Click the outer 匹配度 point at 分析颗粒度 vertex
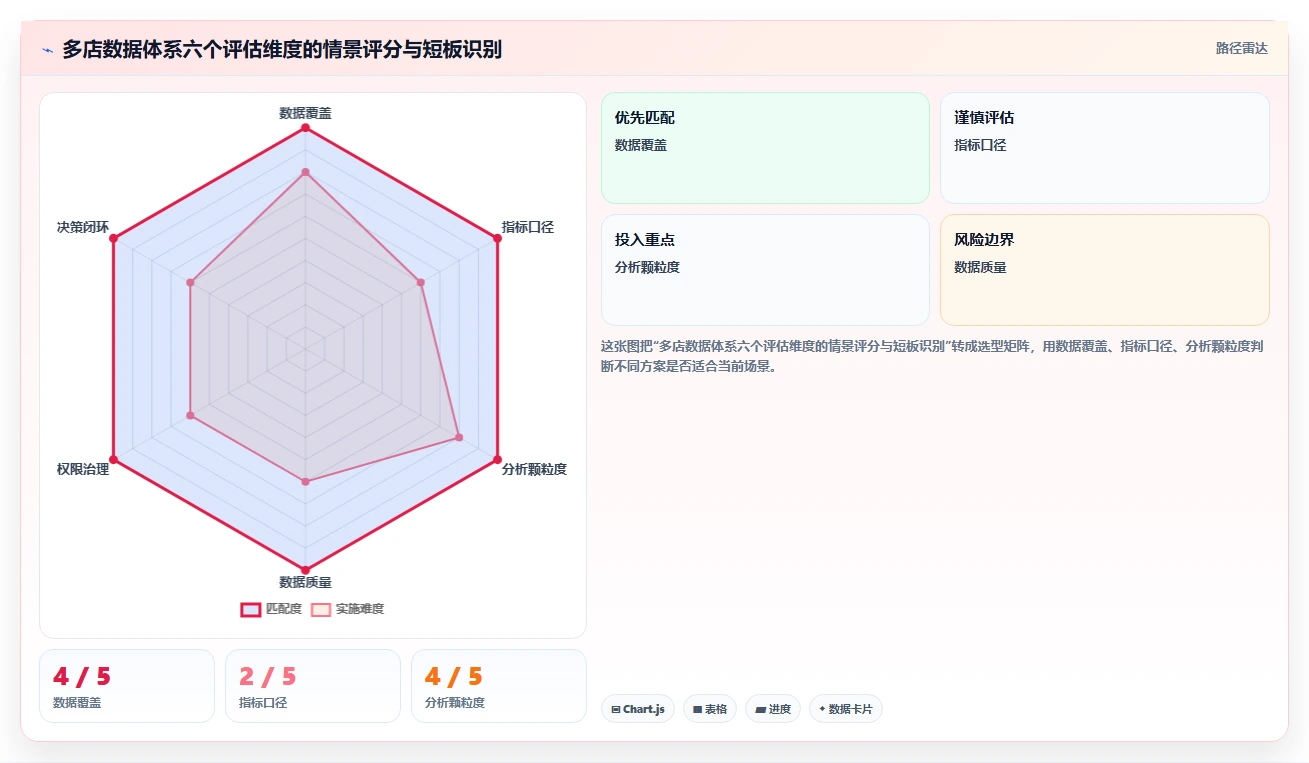The width and height of the screenshot is (1309, 763). [497, 459]
